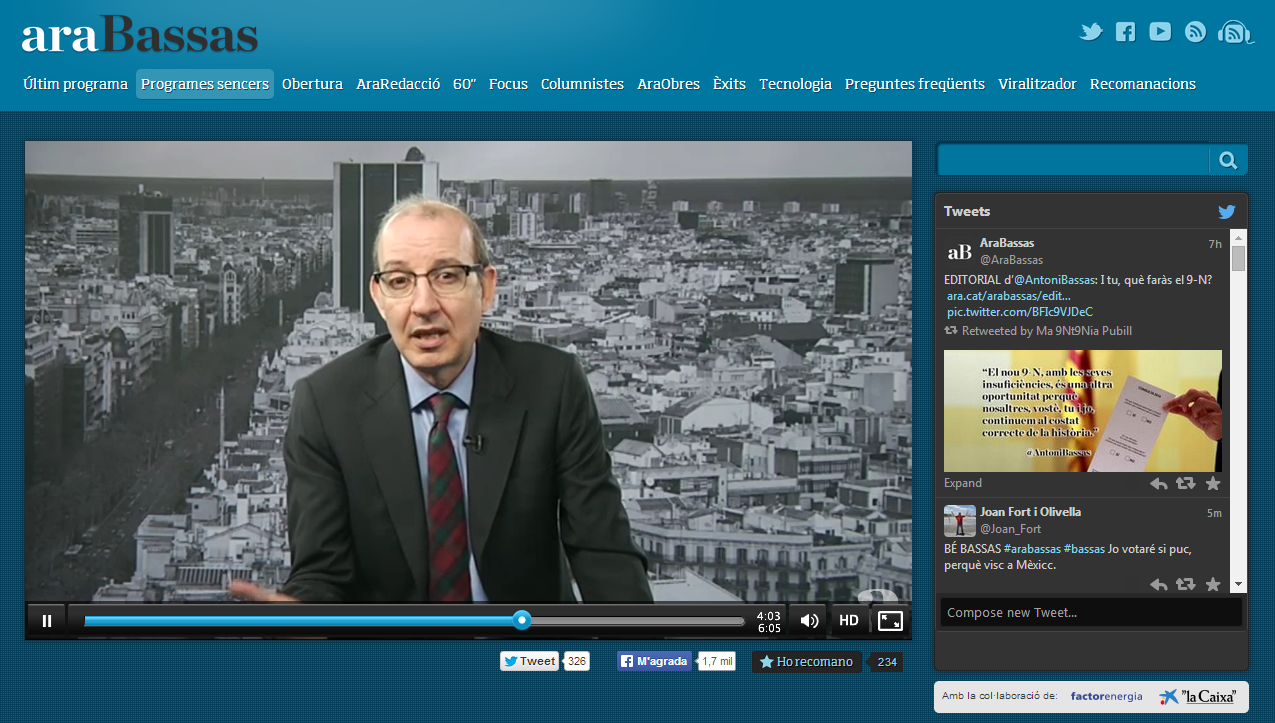The width and height of the screenshot is (1275, 723).
Task: Open the RSS feed icon
Action: [x=1195, y=32]
